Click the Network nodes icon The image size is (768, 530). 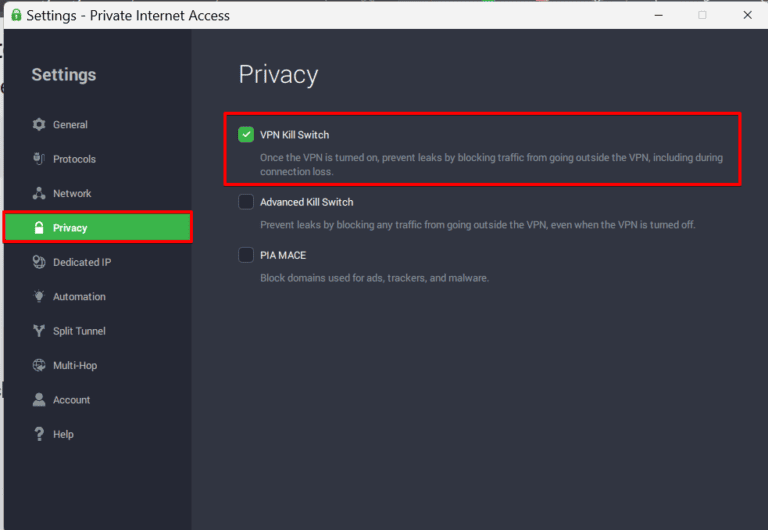(39, 193)
